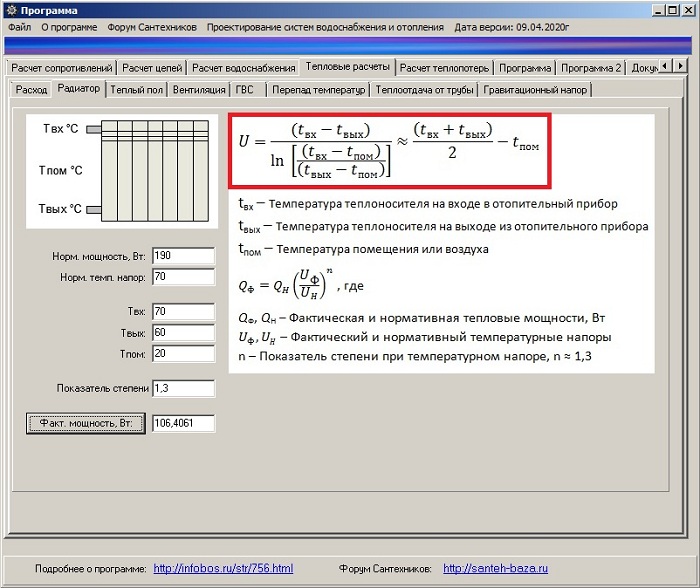Select the Тепловые расчеты tab
This screenshot has width=700, height=588.
pyautogui.click(x=347, y=67)
